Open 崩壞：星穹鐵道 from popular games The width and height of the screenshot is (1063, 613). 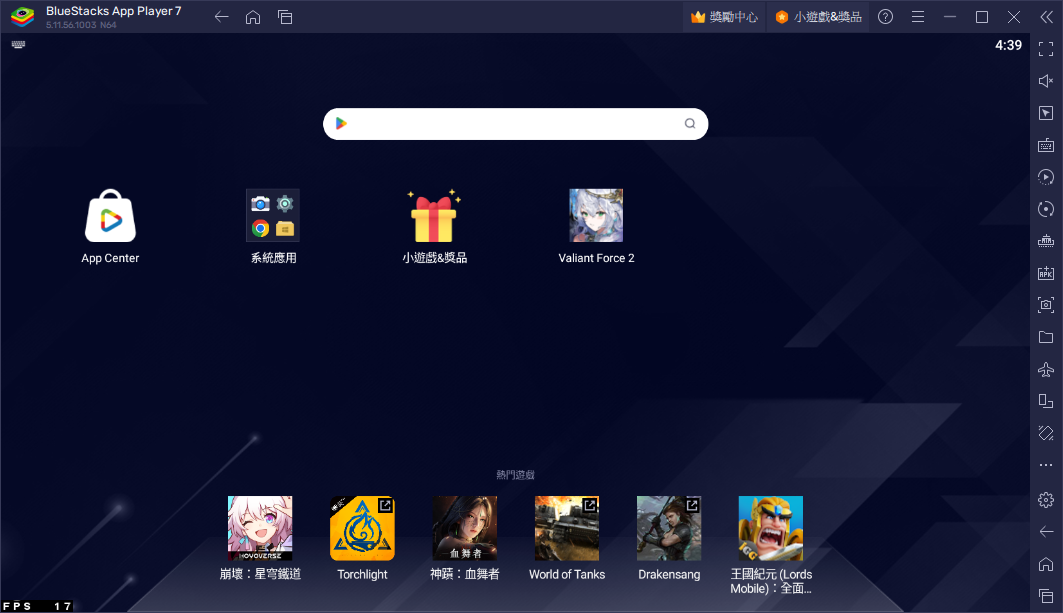tap(260, 528)
